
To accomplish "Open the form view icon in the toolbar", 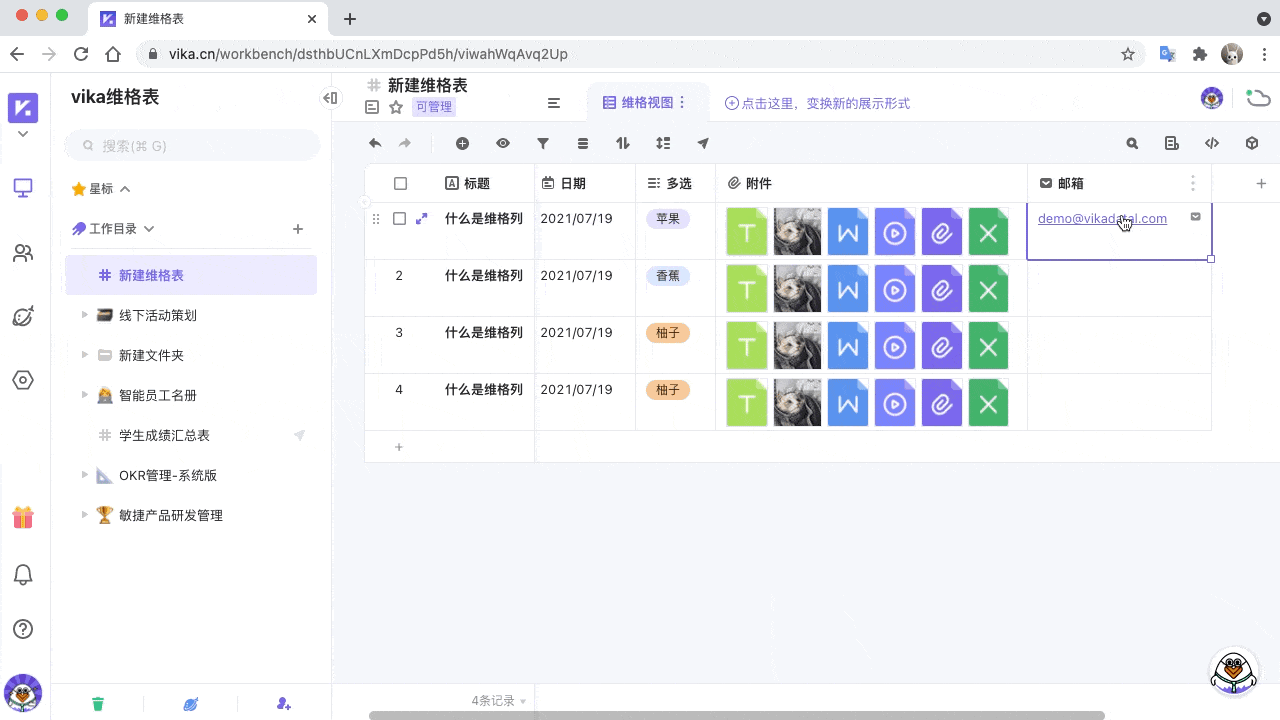I will tap(1171, 143).
